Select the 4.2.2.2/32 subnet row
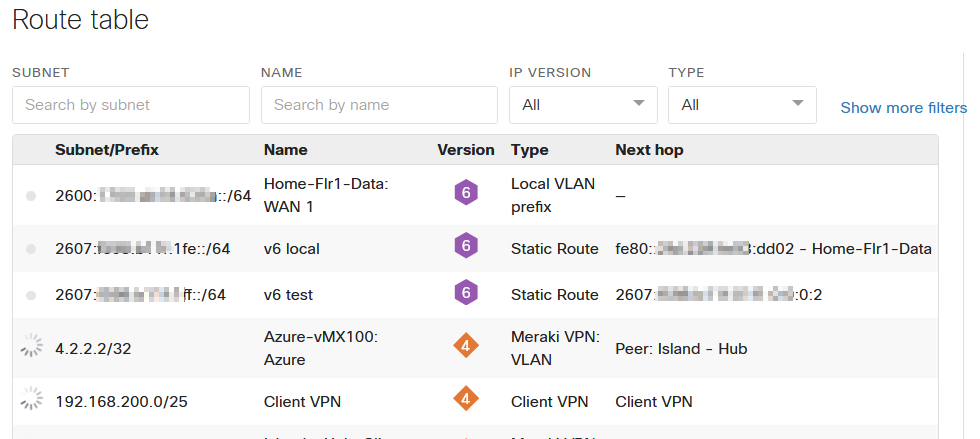980x439 pixels. point(92,348)
